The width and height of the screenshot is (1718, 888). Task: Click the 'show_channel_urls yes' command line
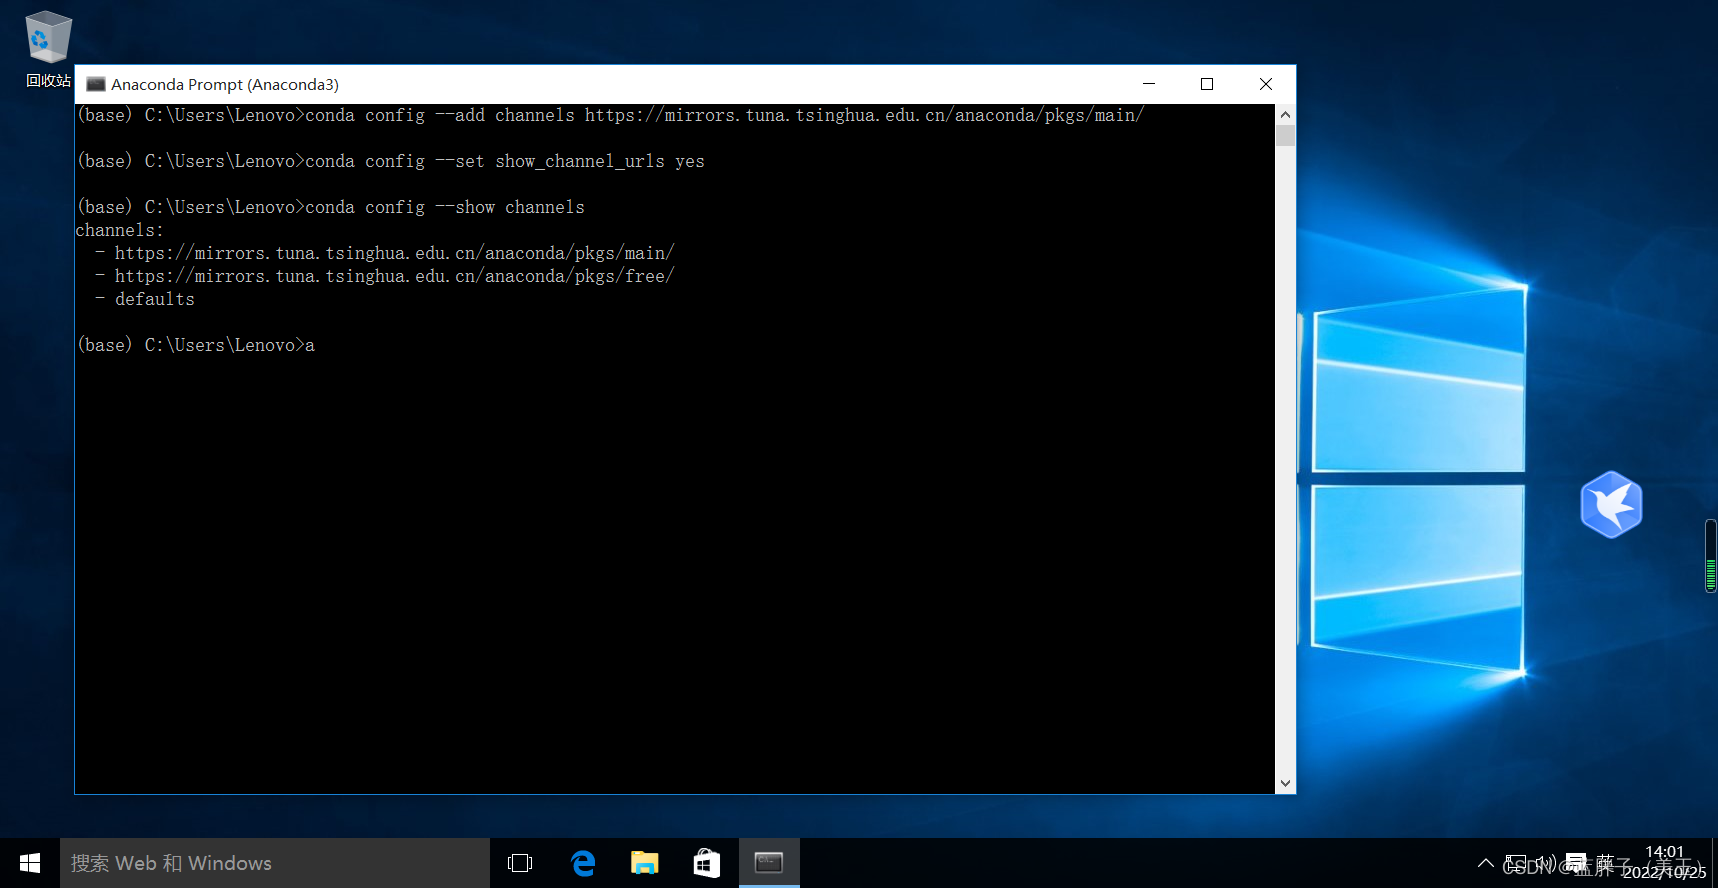click(391, 161)
